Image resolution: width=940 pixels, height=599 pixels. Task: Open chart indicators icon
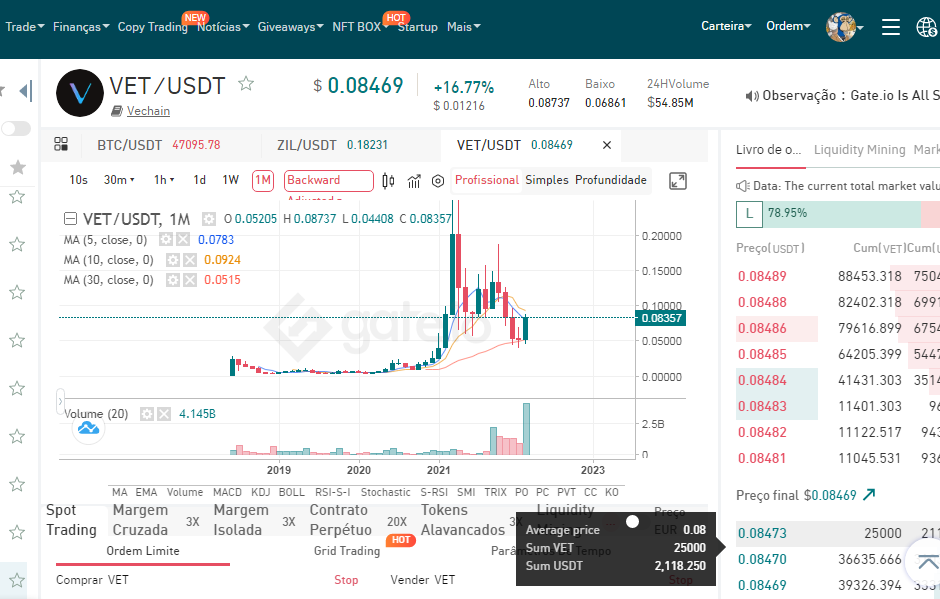point(414,181)
